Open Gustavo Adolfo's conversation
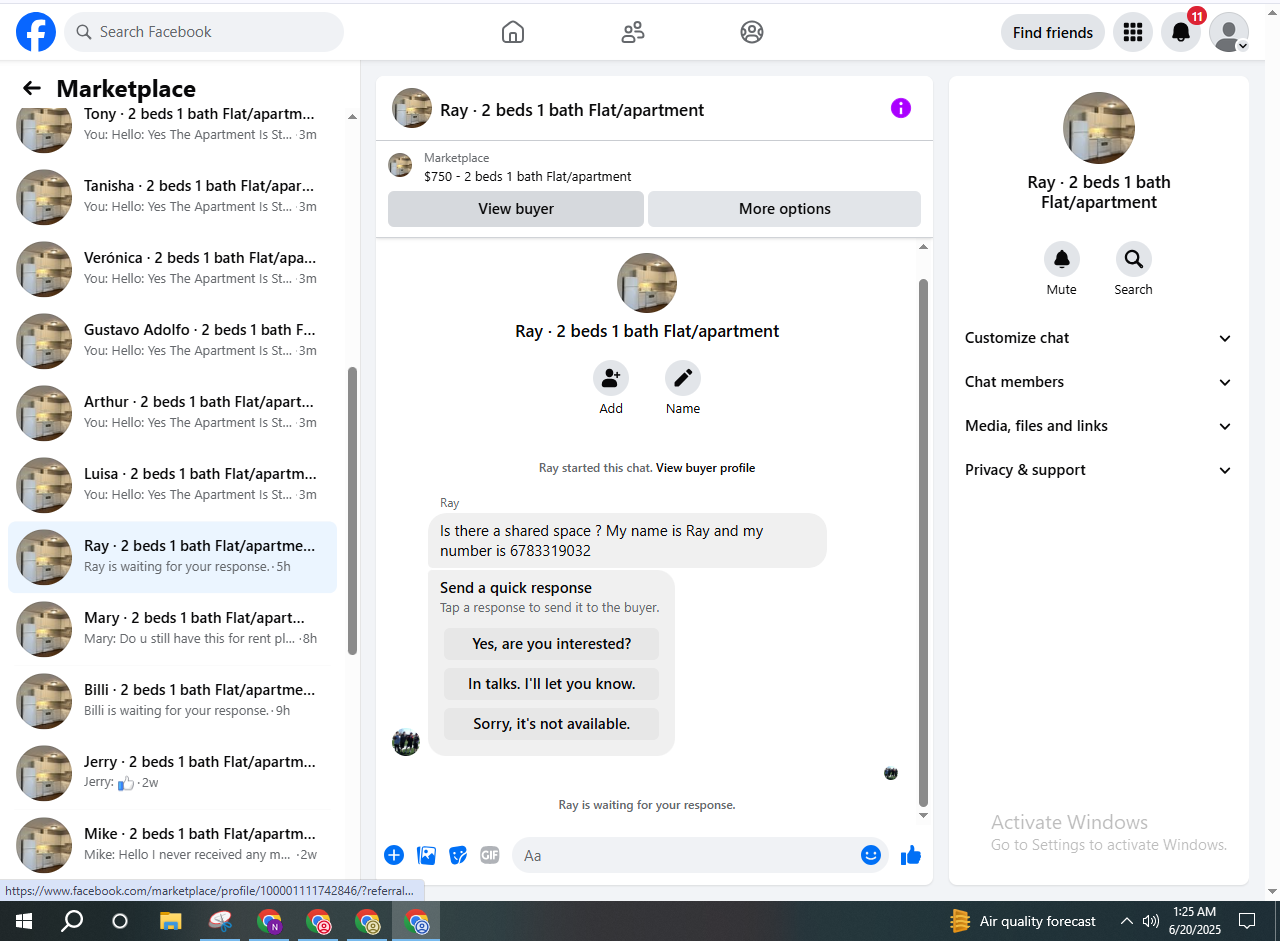The image size is (1280, 941). click(x=172, y=341)
